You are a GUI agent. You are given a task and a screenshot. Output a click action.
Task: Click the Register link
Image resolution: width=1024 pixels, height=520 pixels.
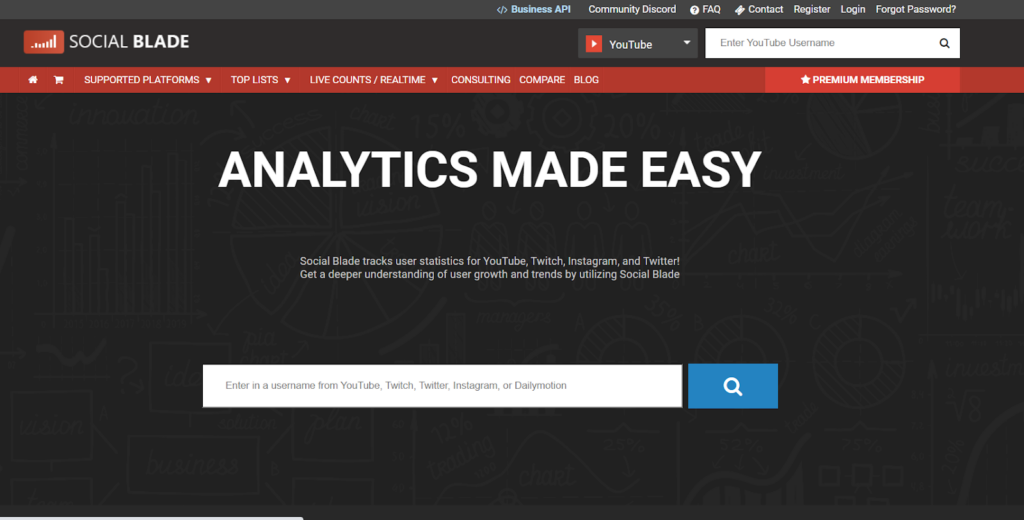(x=811, y=9)
